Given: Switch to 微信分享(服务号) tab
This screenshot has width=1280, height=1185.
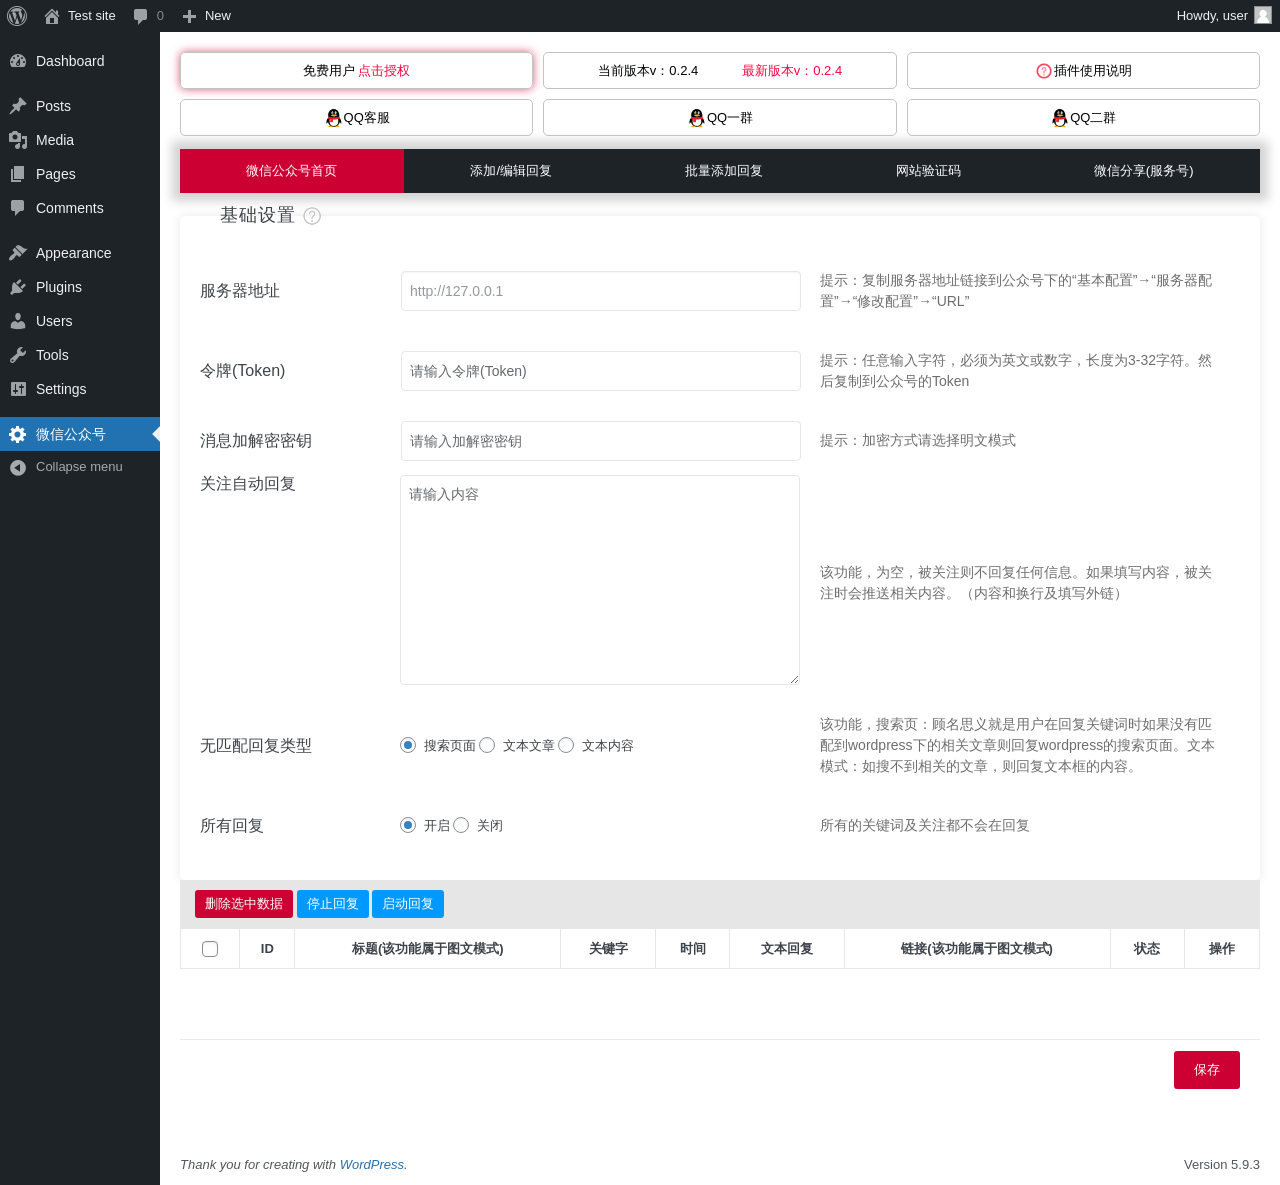Looking at the screenshot, I should [1143, 171].
